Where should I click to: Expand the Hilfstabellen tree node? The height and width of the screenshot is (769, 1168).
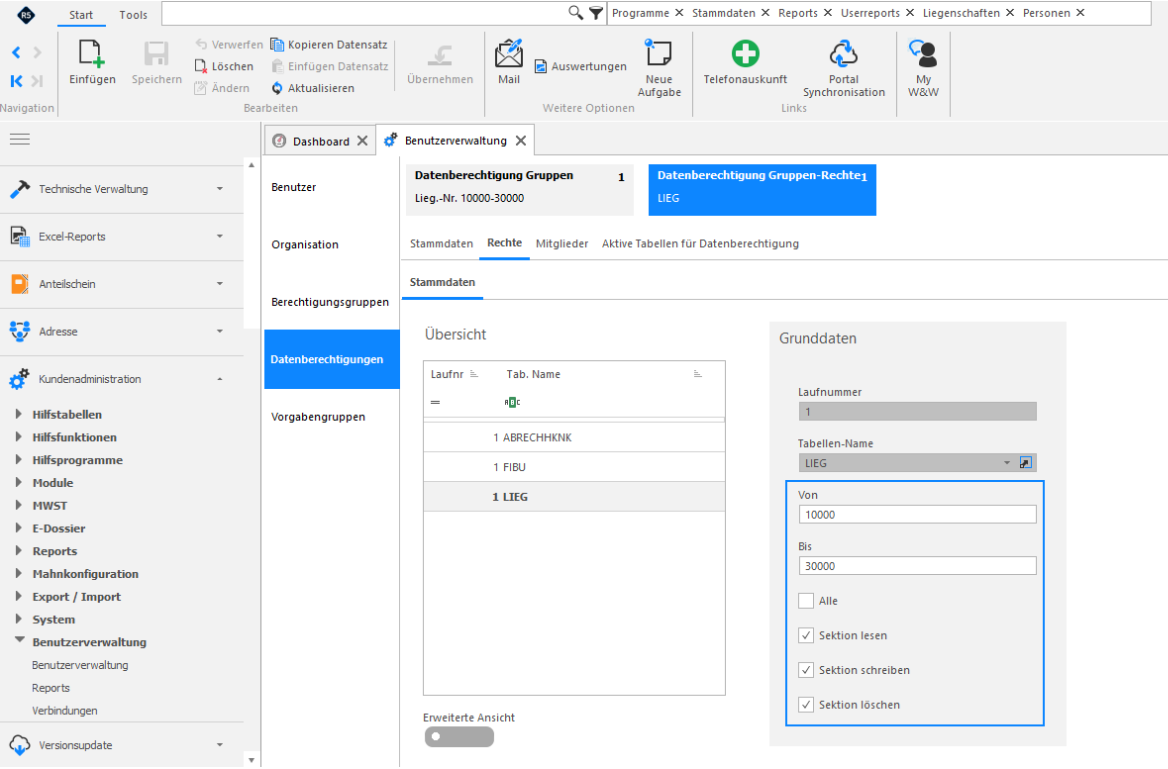coord(19,414)
